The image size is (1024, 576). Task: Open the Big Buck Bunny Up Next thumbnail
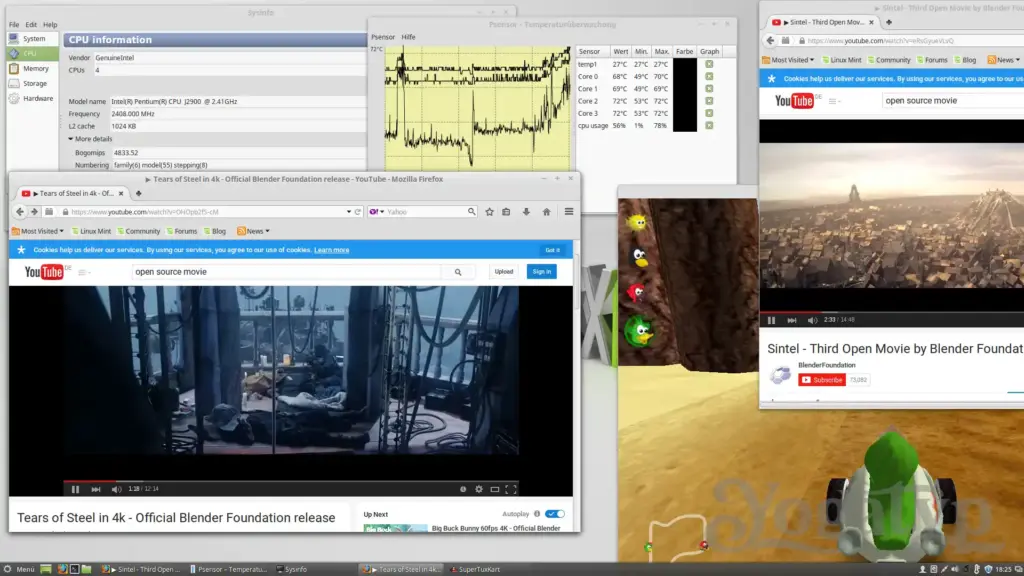395,528
